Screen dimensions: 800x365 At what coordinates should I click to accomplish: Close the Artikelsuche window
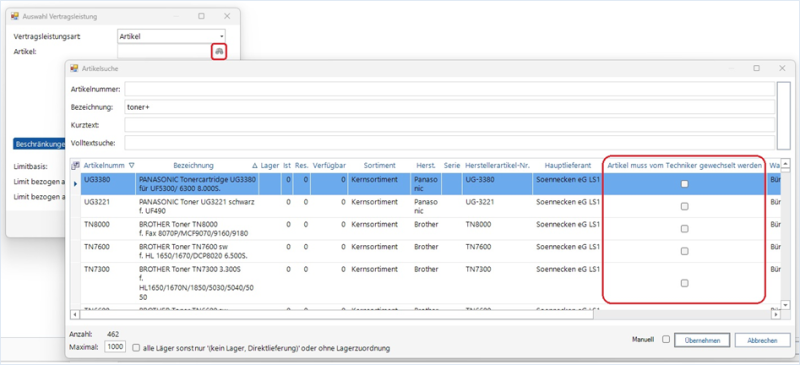pyautogui.click(x=782, y=68)
